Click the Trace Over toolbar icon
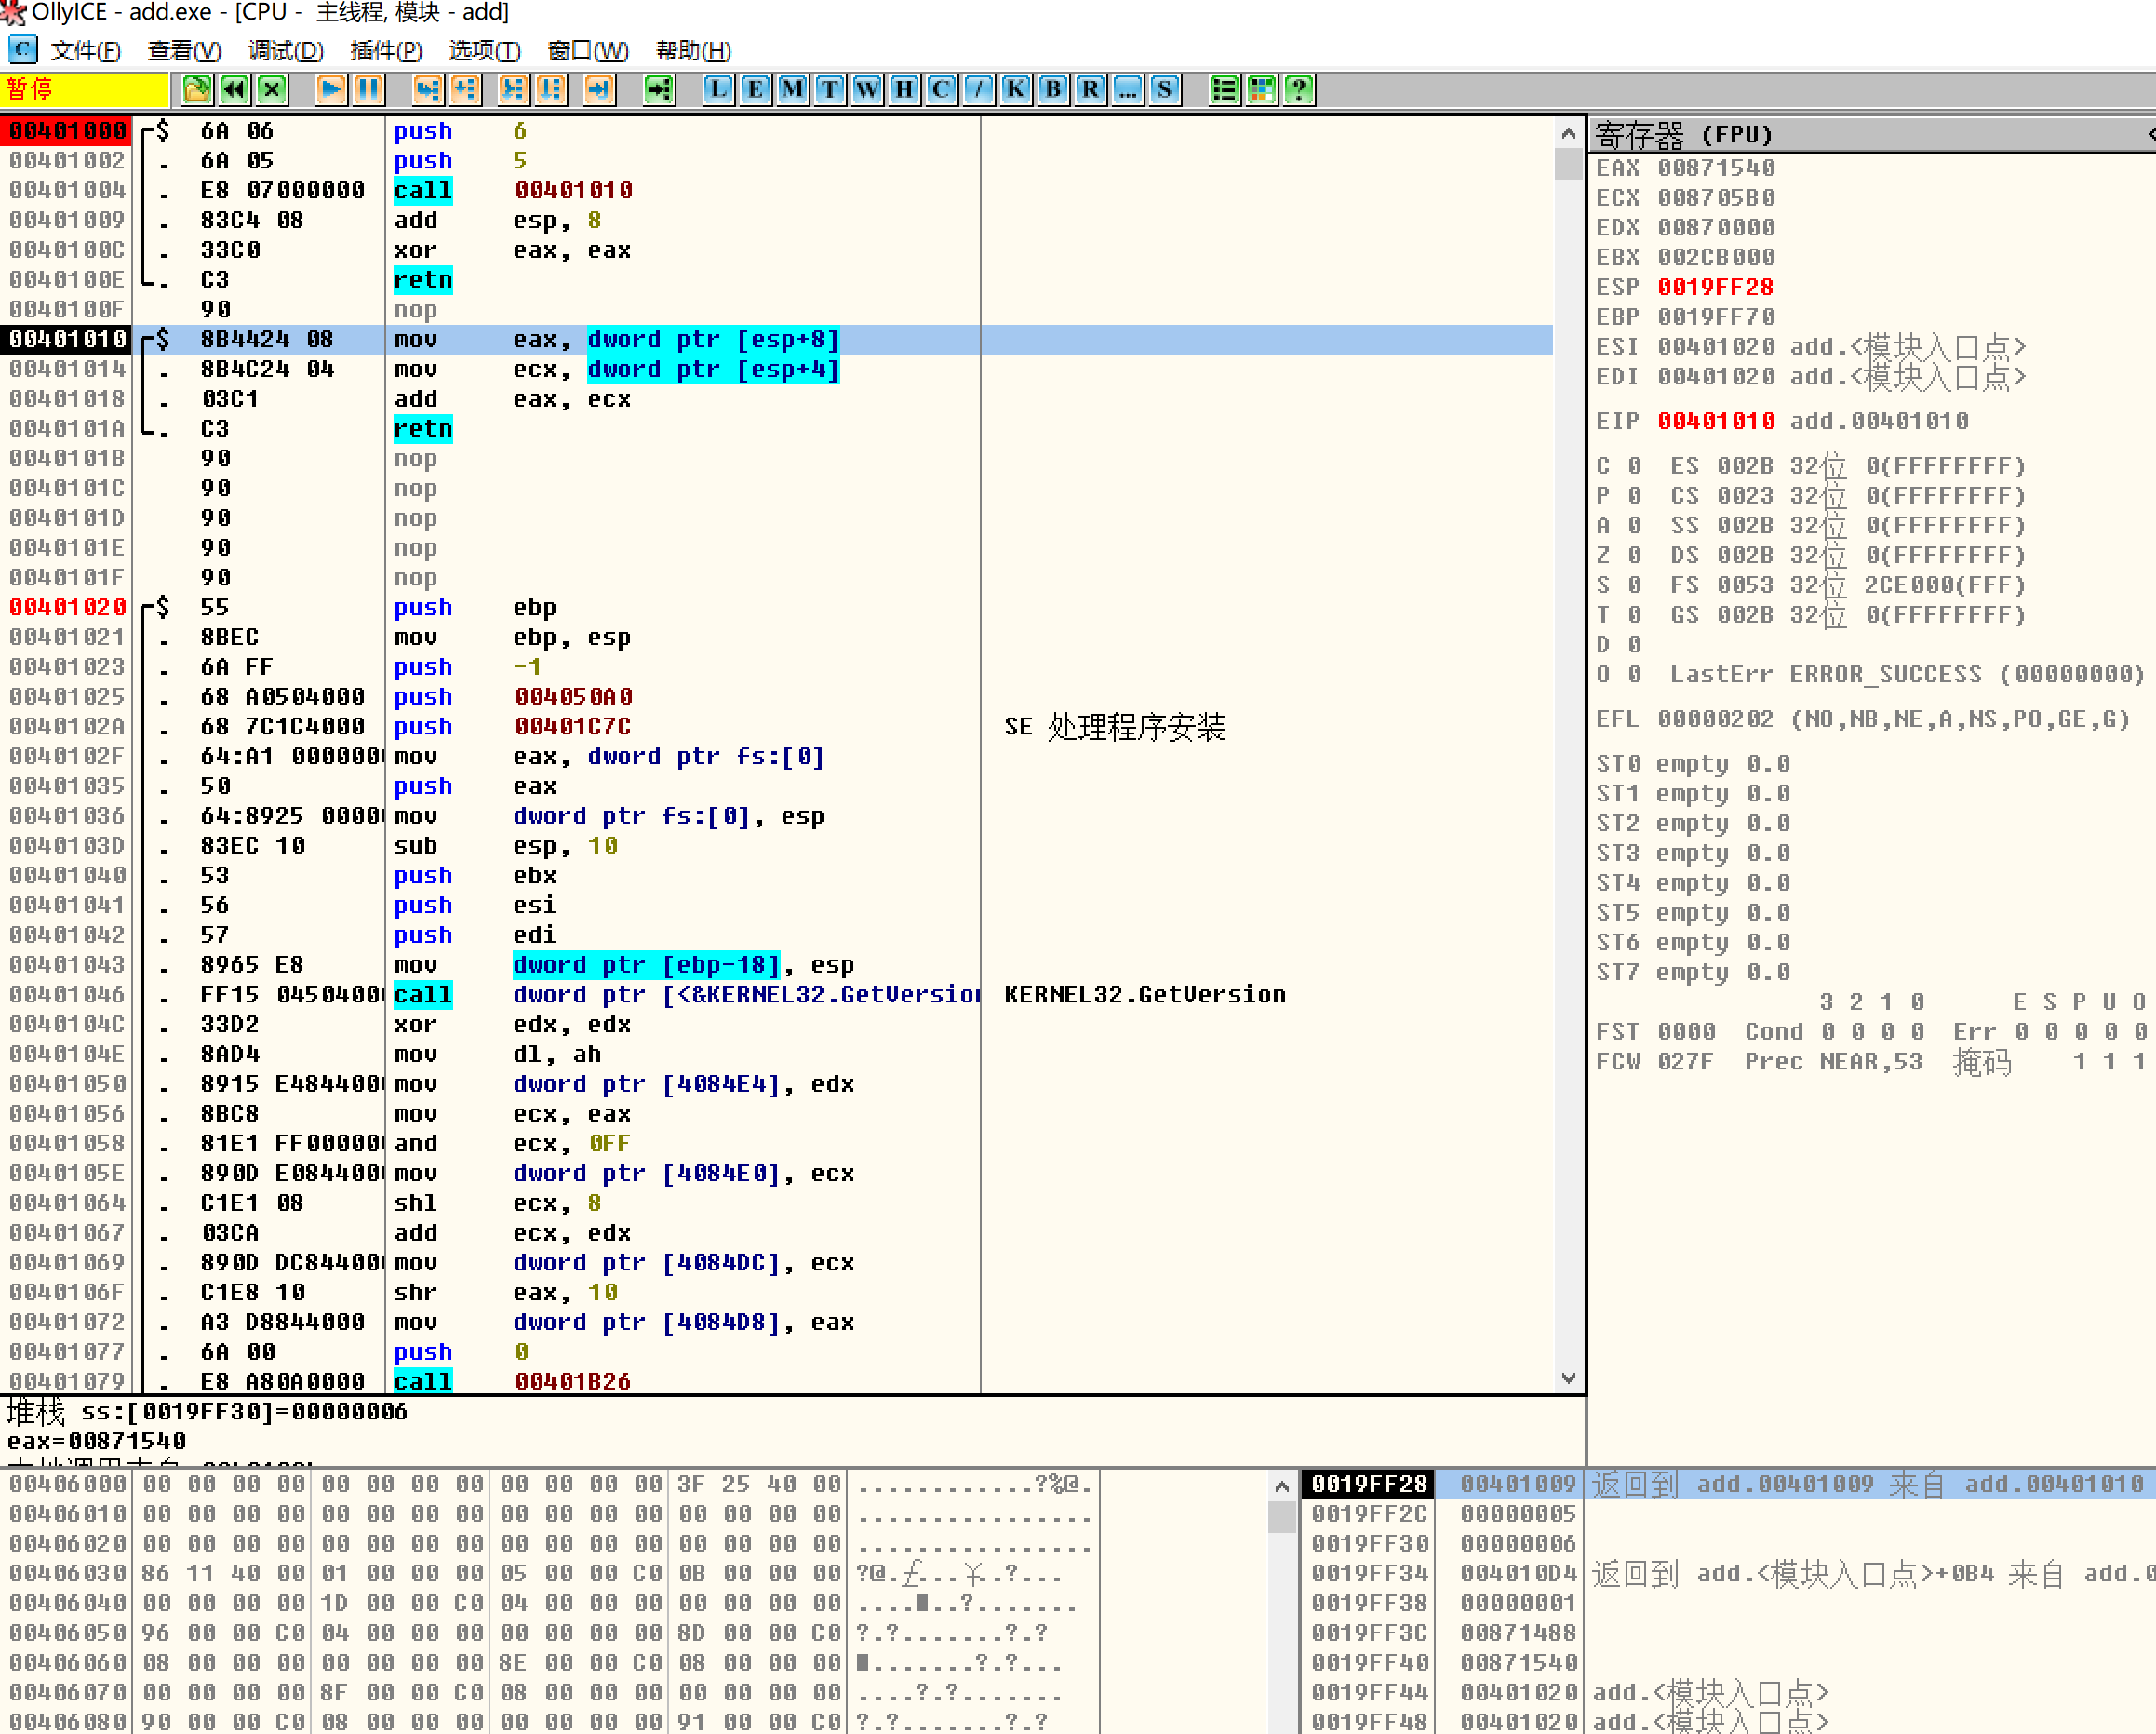This screenshot has width=2156, height=1734. tap(551, 90)
